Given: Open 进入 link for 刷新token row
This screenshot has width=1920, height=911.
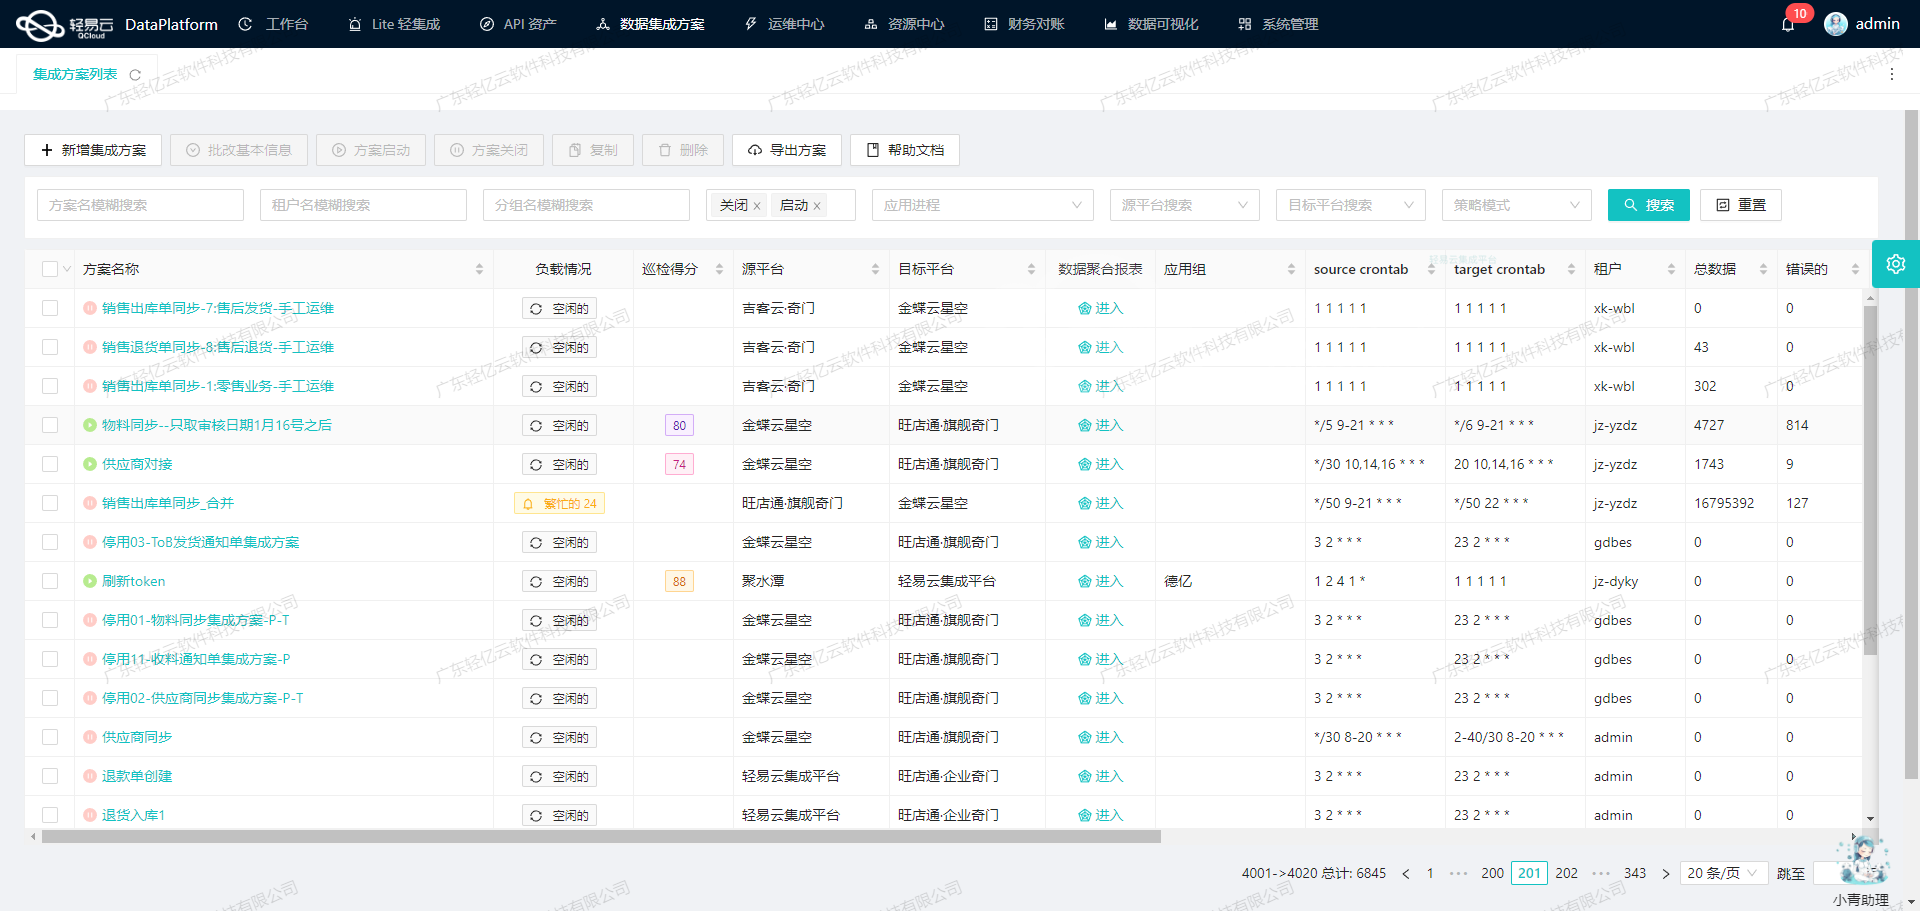Looking at the screenshot, I should click(x=1100, y=581).
